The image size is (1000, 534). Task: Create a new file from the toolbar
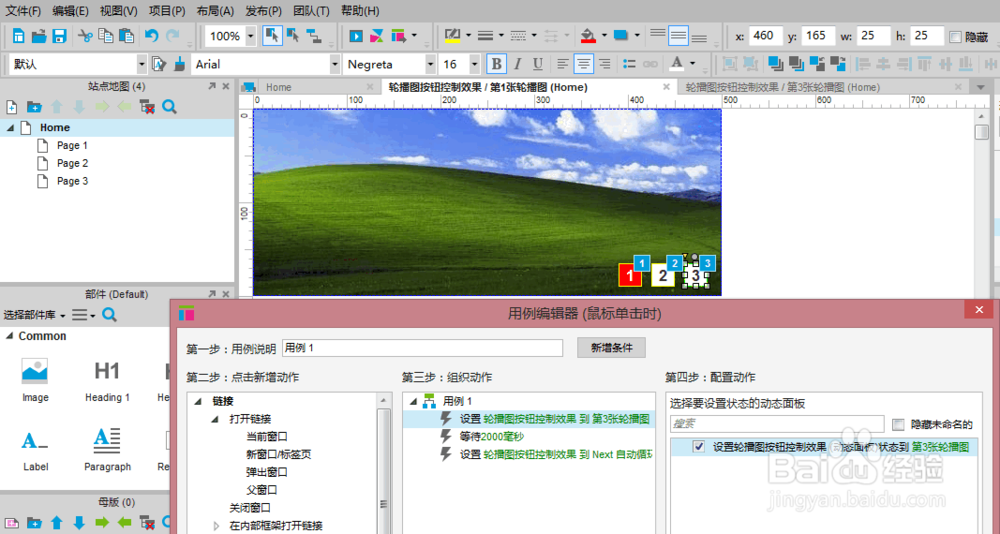pos(18,36)
